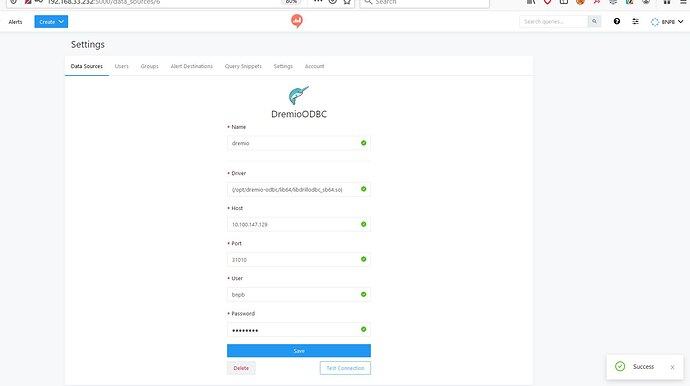The image size is (690, 386).
Task: Switch to the Account tab
Action: click(x=315, y=66)
